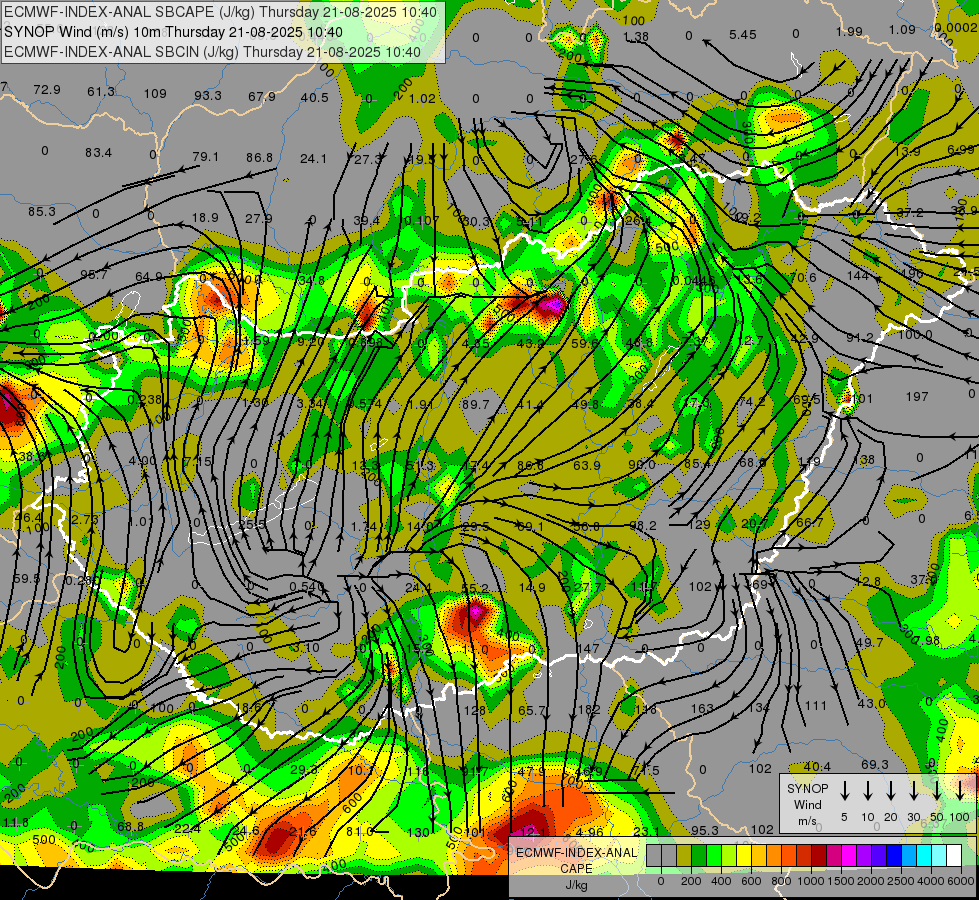Click the map value 5.45

pos(742,34)
